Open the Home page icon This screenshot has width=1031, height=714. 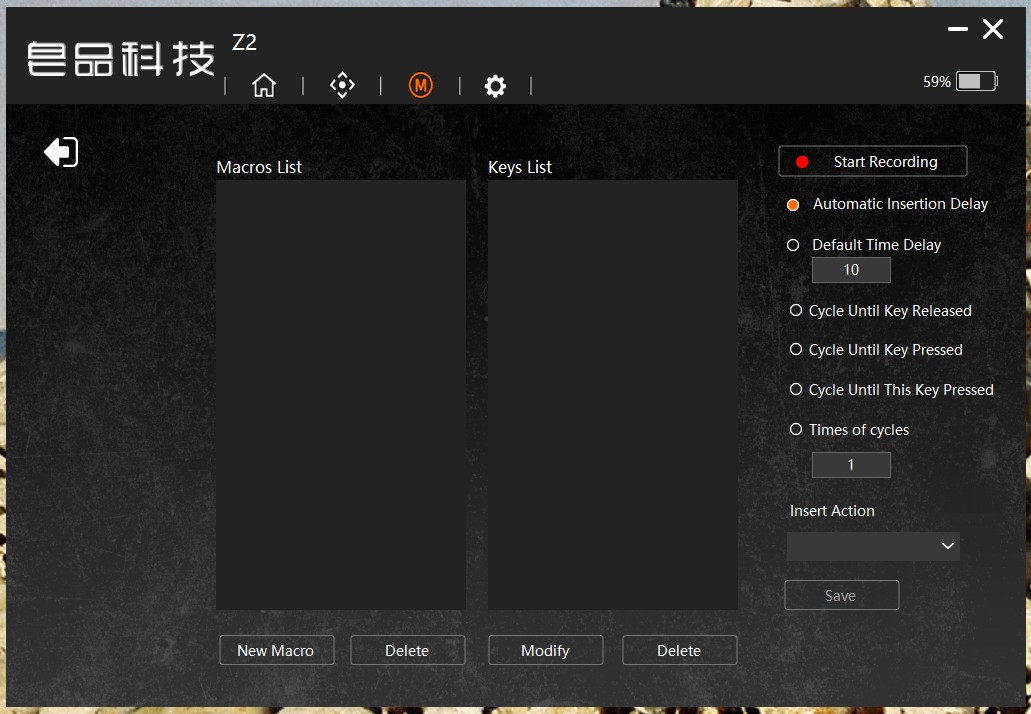tap(264, 85)
